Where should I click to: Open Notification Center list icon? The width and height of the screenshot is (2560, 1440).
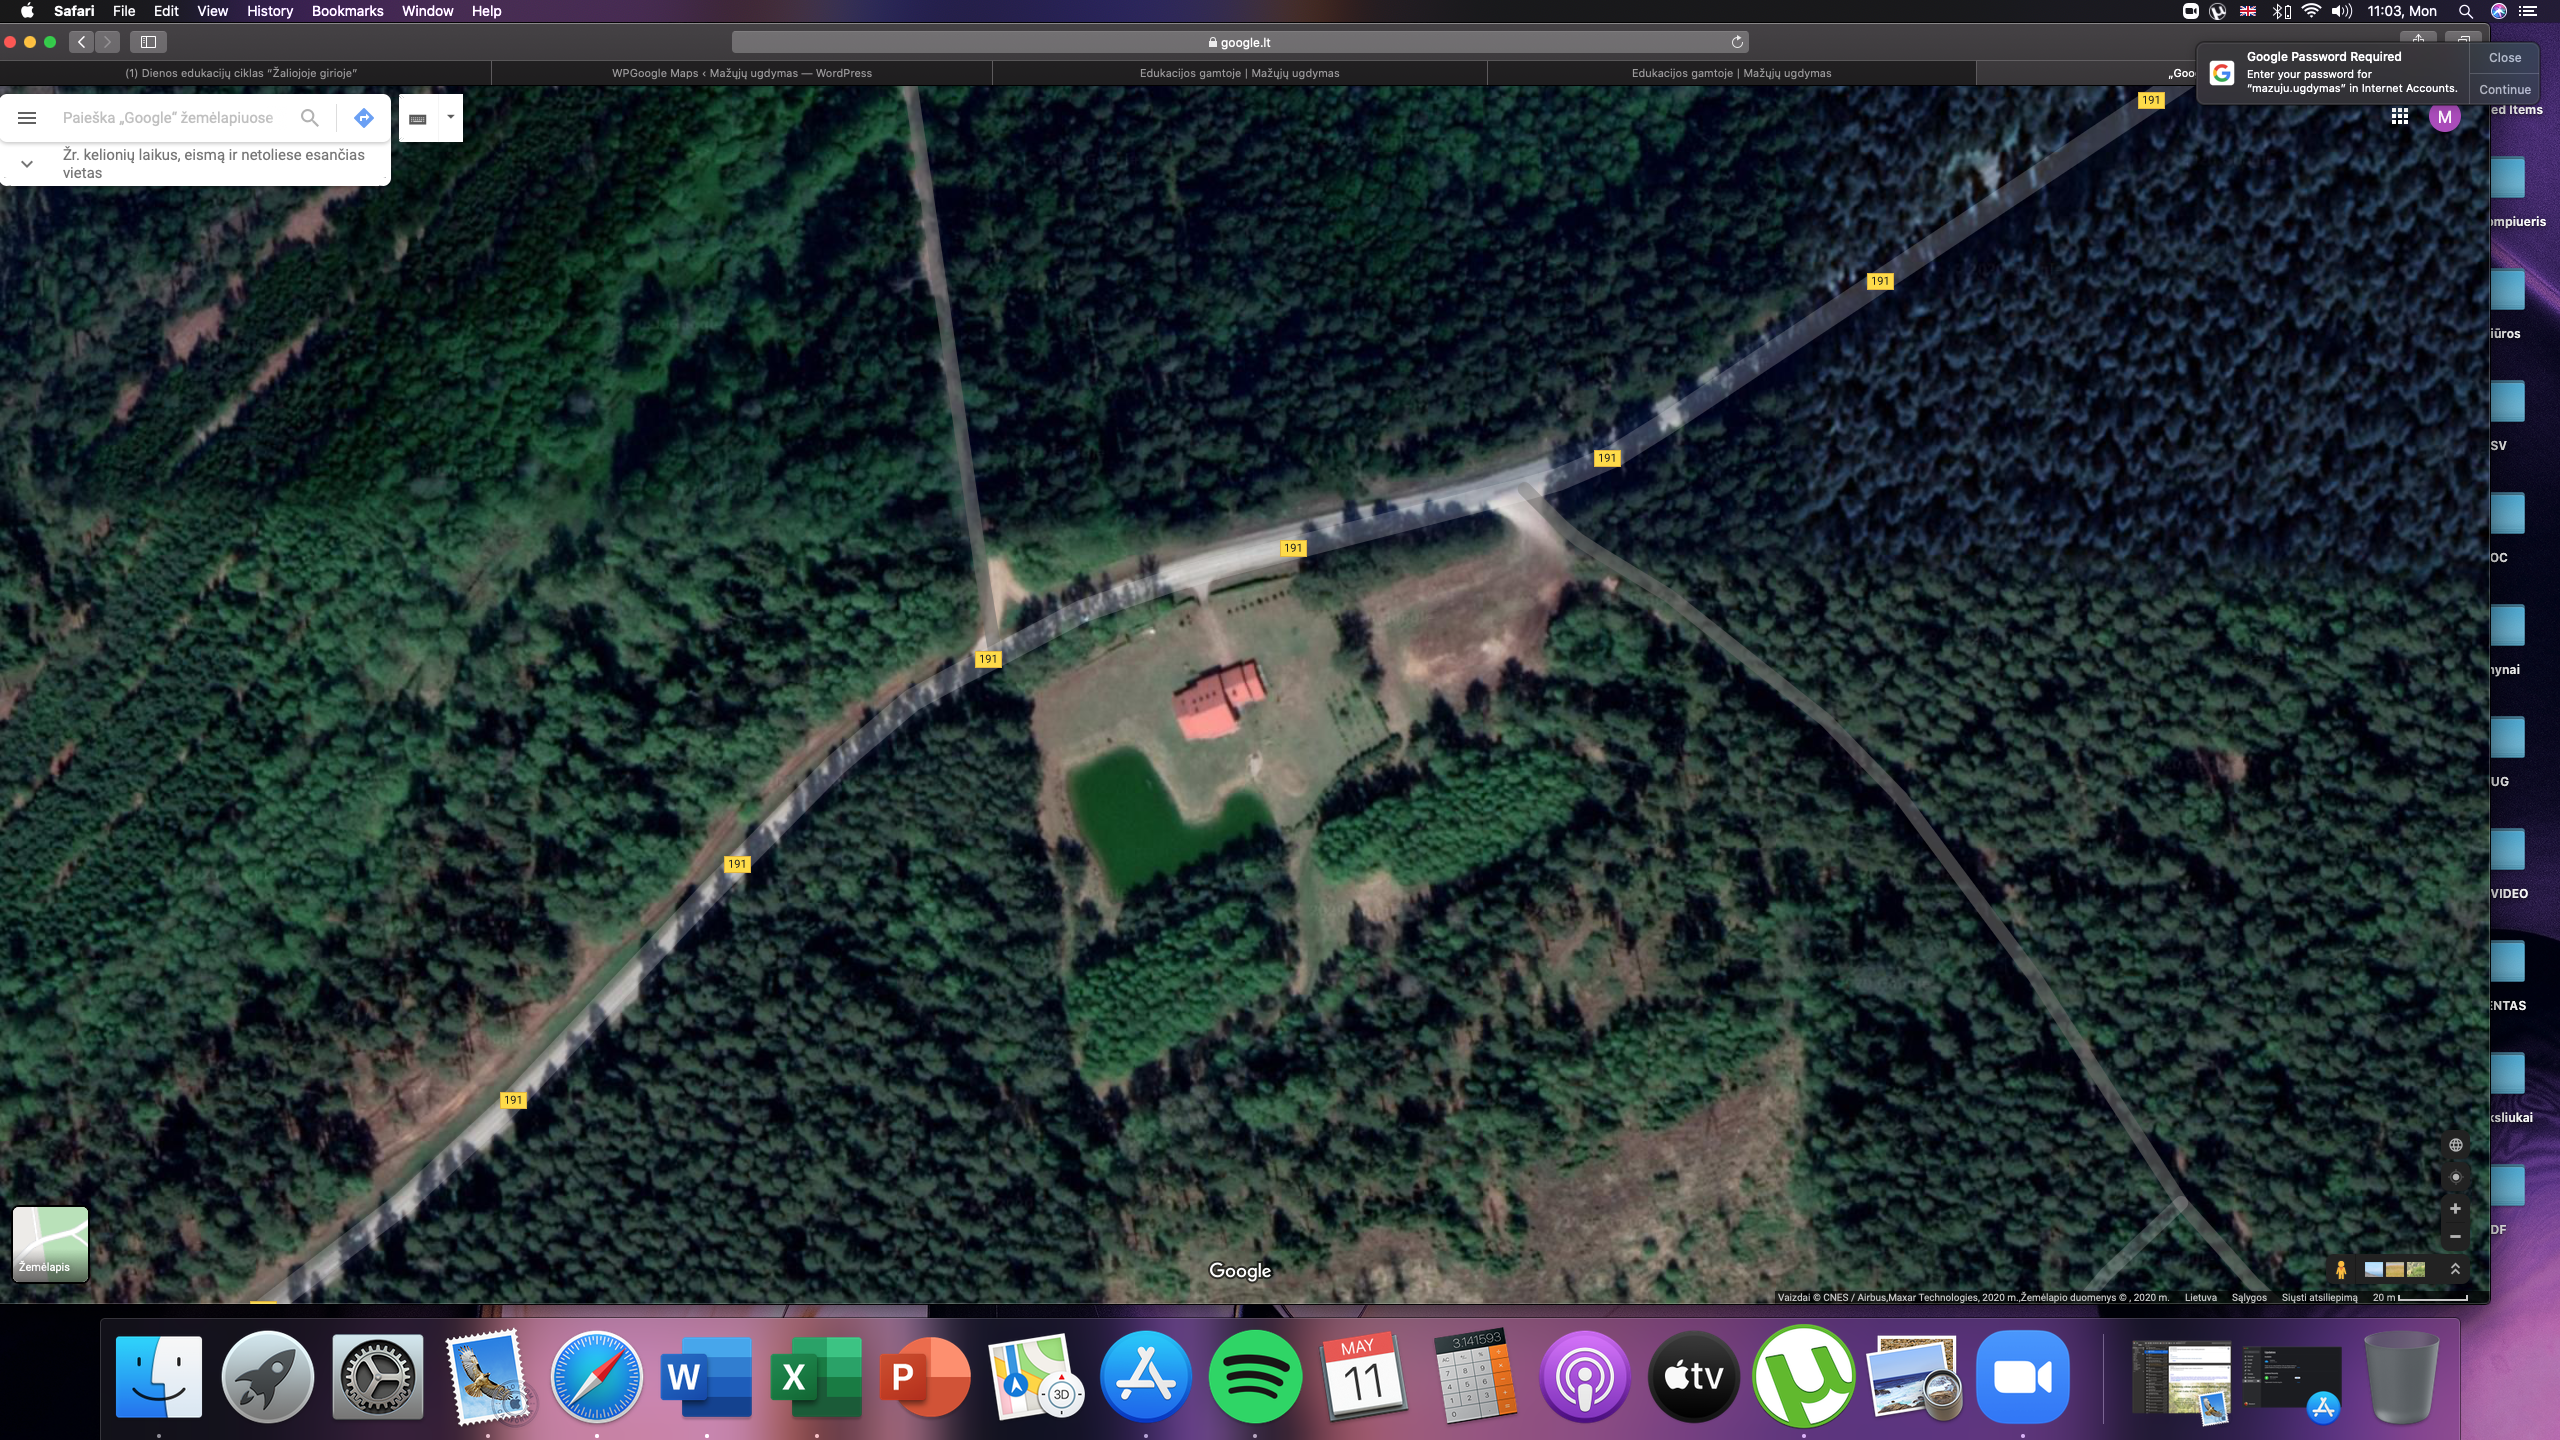2528,11
